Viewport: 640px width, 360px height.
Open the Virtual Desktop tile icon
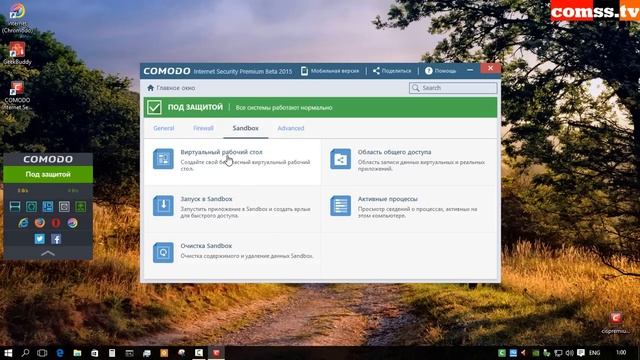(x=163, y=159)
